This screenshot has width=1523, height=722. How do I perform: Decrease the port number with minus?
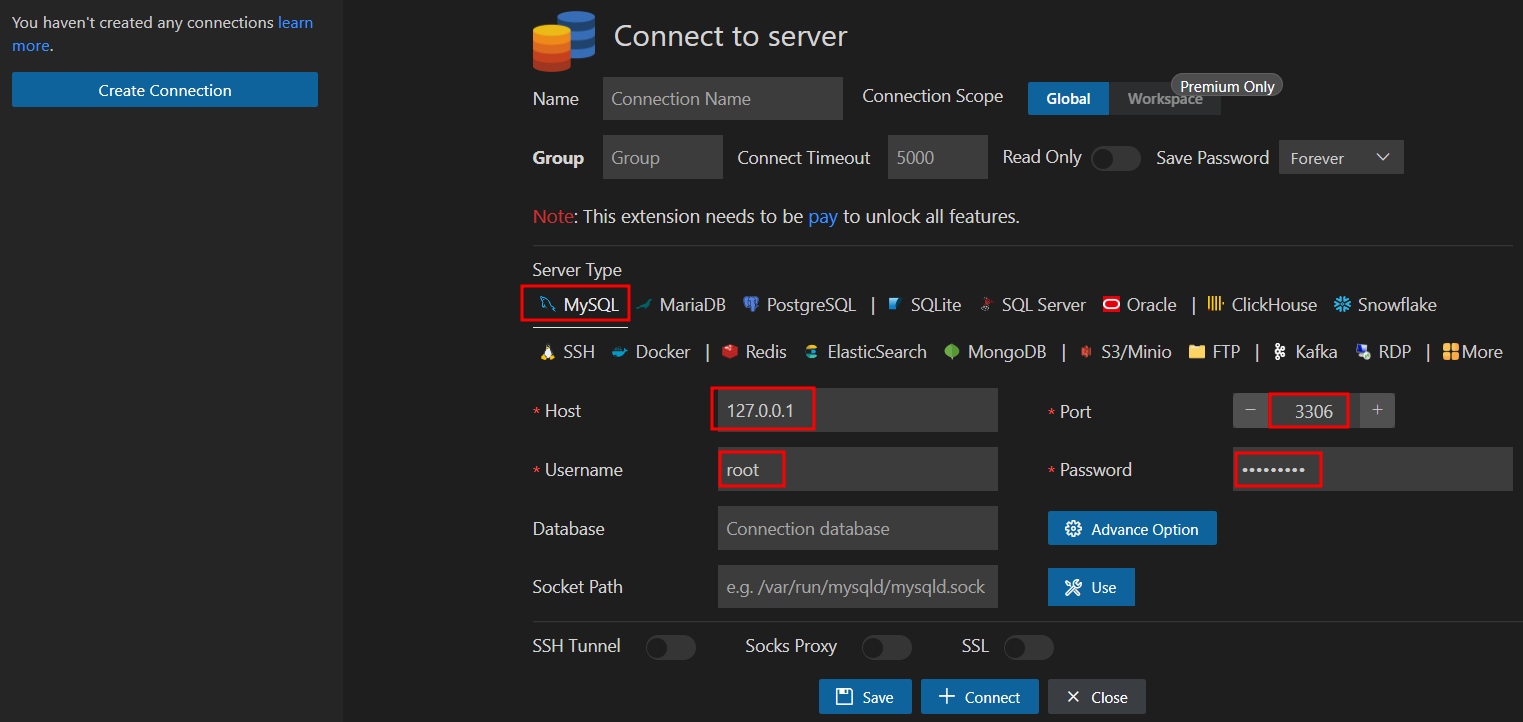[1251, 411]
